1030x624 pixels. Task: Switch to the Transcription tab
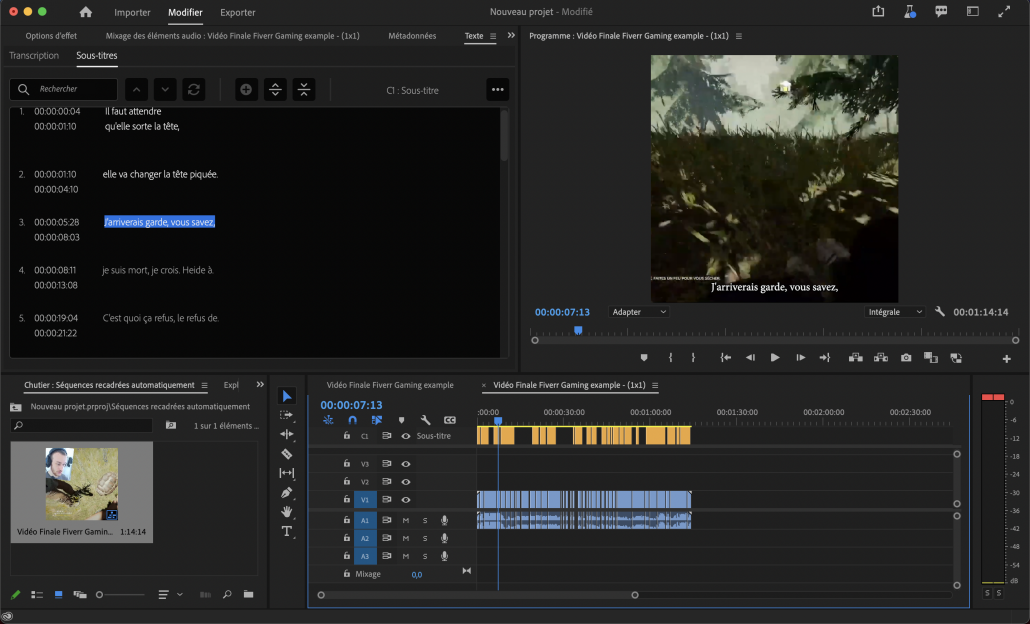[x=34, y=56]
